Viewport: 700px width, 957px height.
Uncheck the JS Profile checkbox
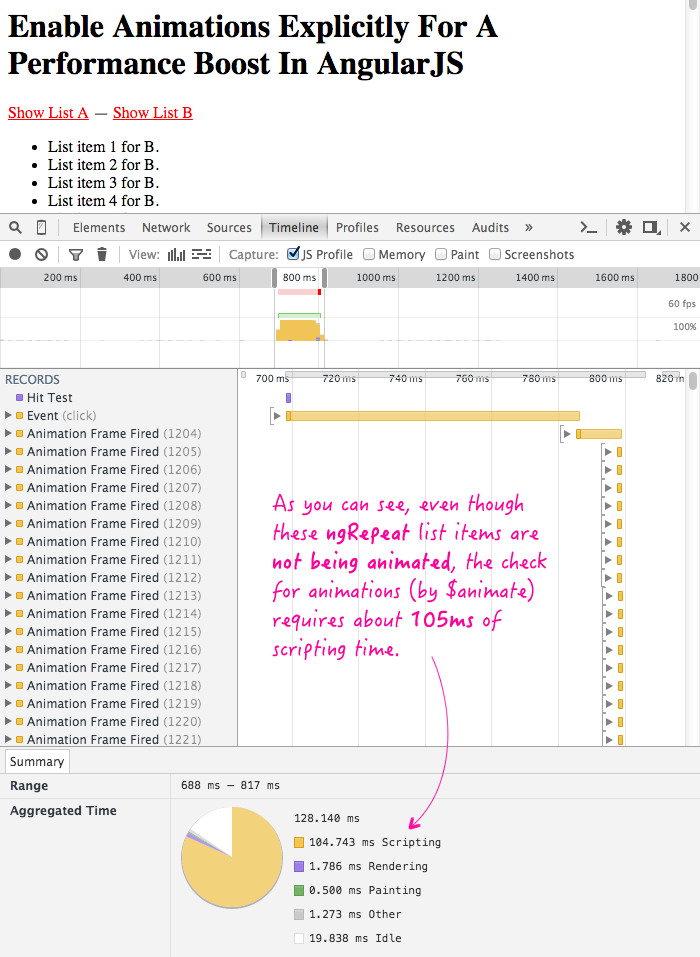click(293, 253)
